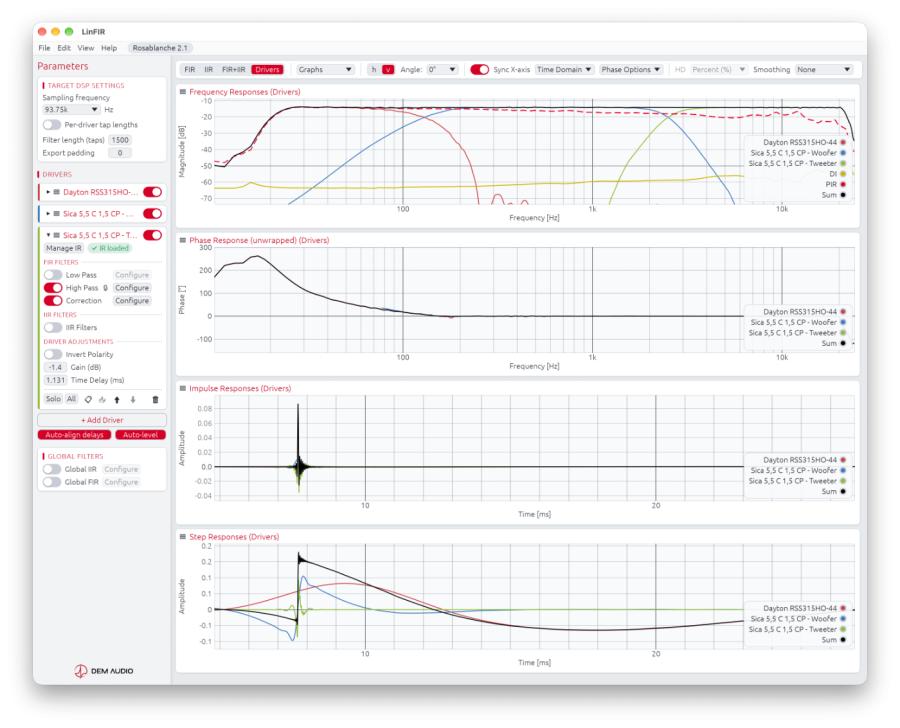This screenshot has height=728, width=900.
Task: Turn off the High Pass FIR filter
Action: 53,288
